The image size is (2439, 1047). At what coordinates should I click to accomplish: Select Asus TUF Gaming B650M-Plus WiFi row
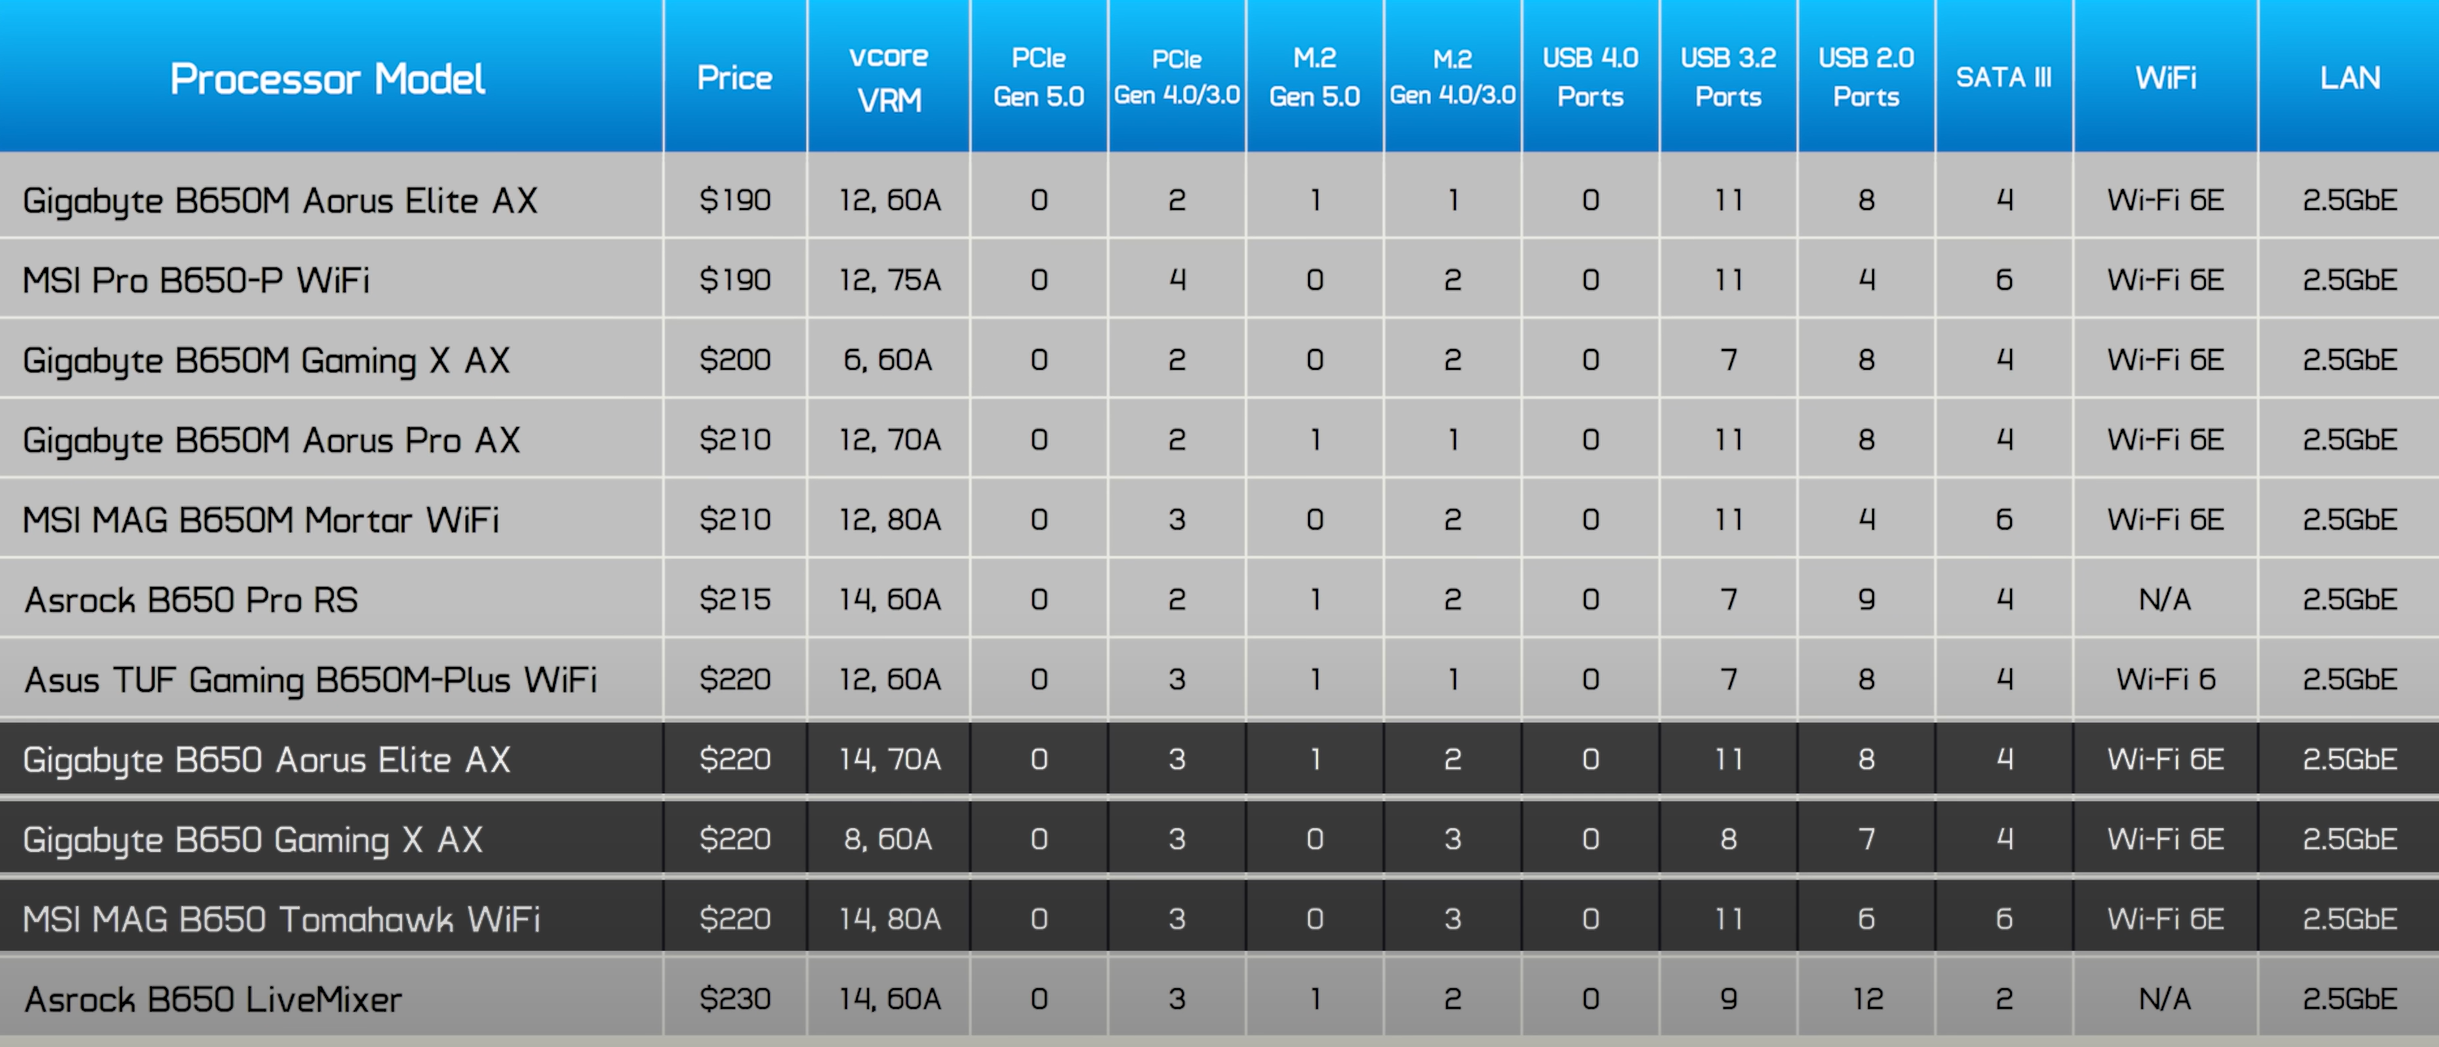310,680
